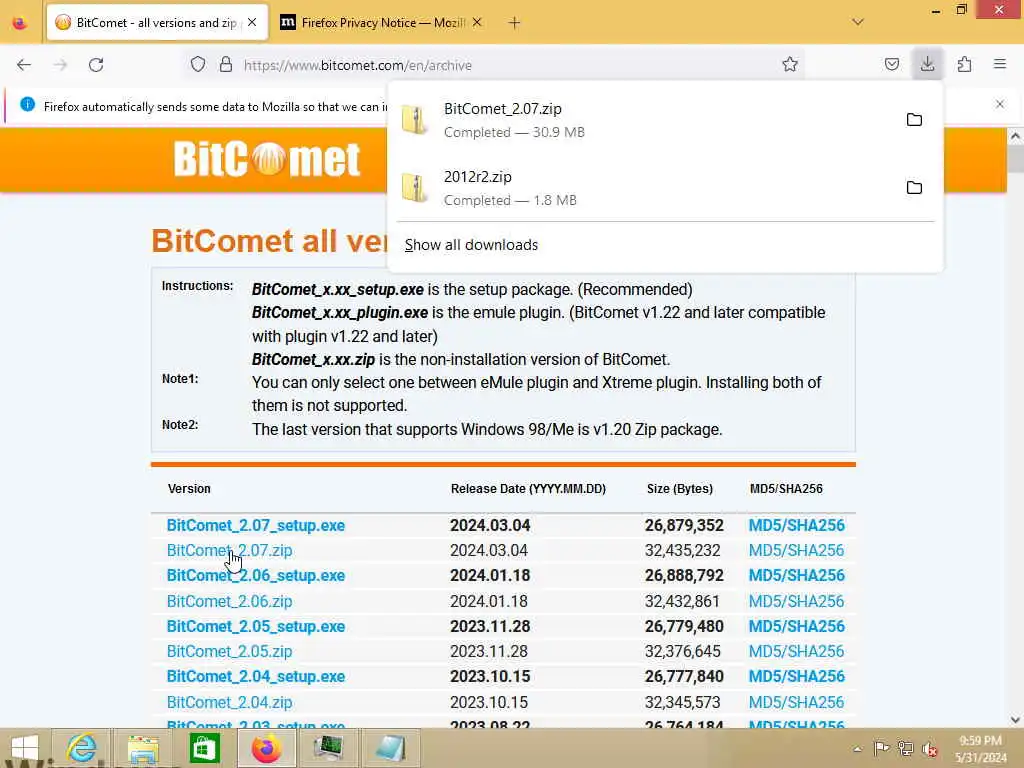Show 2012r2.zip in its folder

(914, 187)
